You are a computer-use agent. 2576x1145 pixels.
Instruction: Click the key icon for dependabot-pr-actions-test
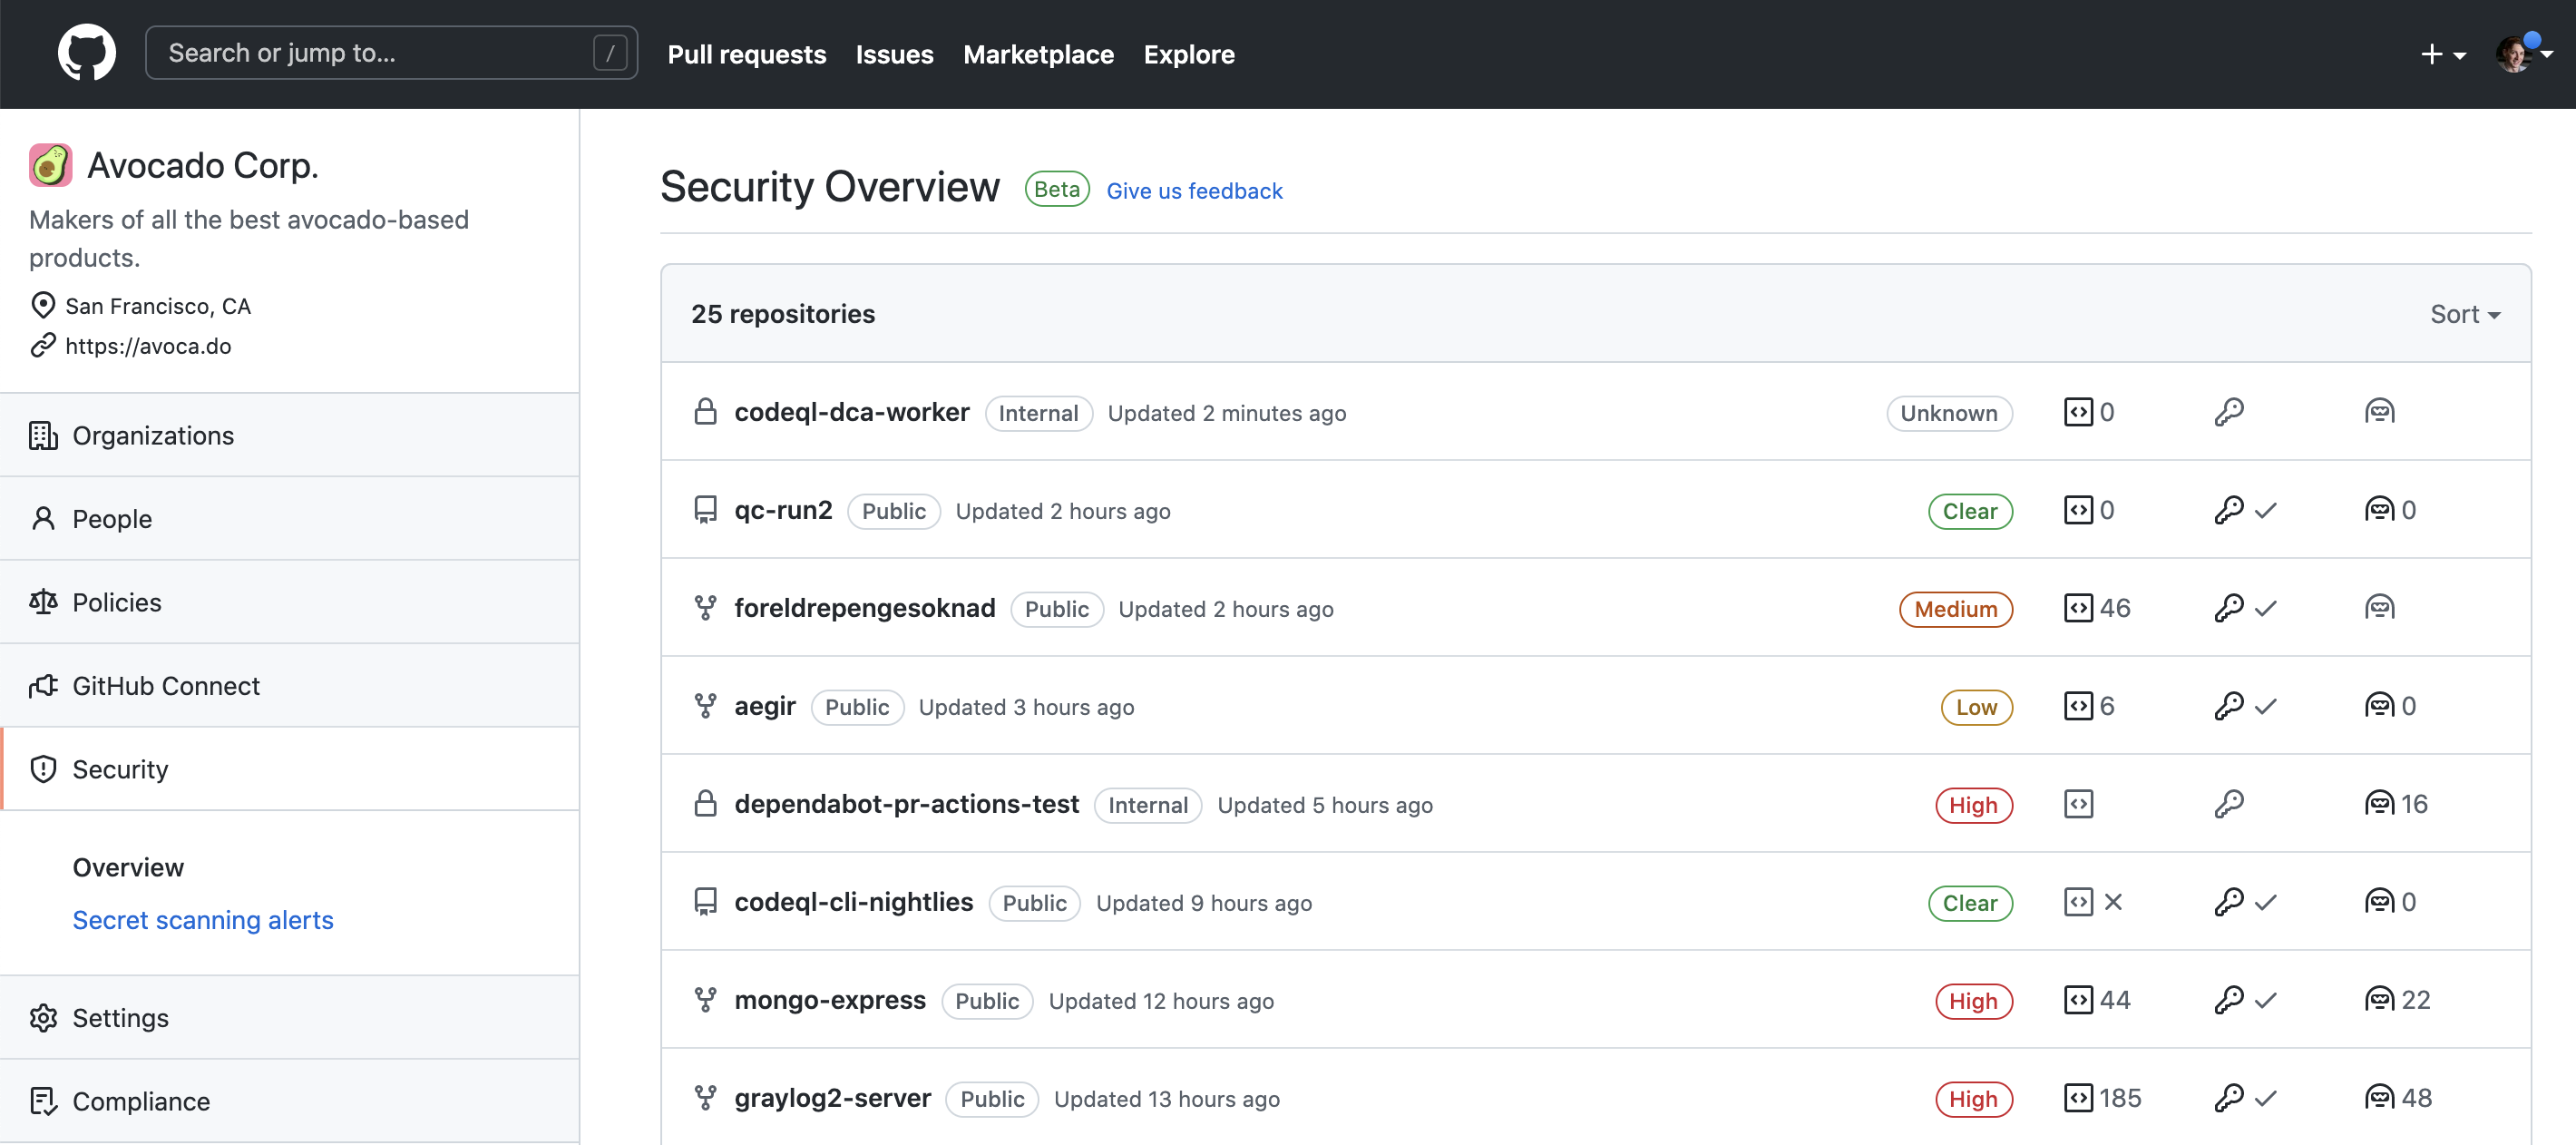(x=2229, y=804)
